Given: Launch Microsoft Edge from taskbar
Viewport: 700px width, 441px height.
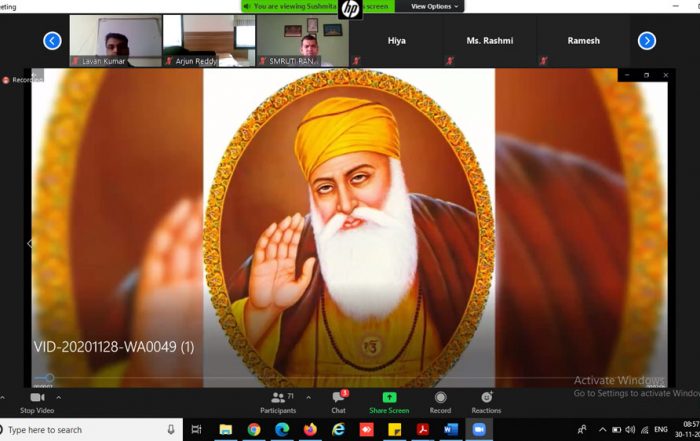Looking at the screenshot, I should (x=282, y=429).
